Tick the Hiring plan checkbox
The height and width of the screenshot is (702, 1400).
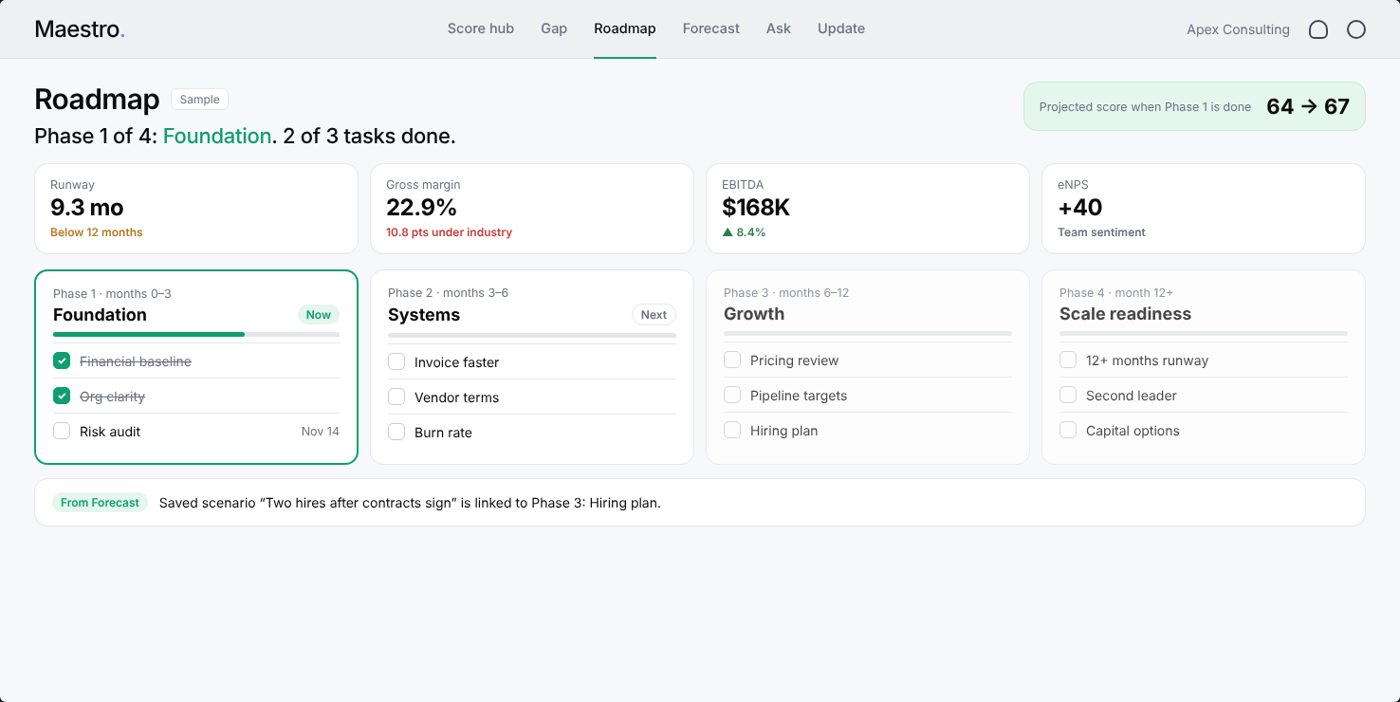(732, 430)
